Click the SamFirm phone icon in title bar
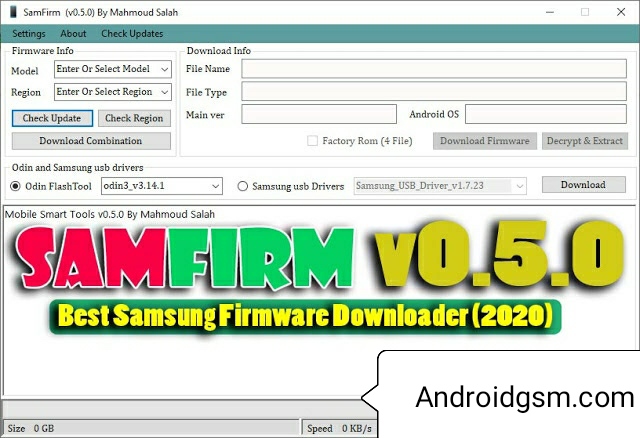 13,12
